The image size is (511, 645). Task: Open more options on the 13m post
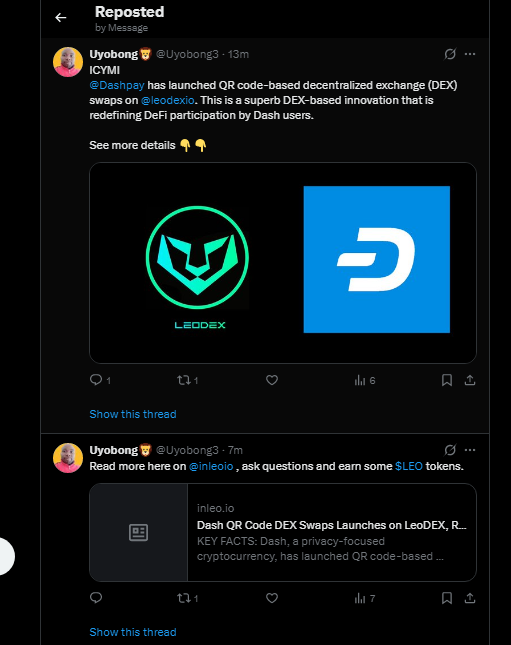[470, 54]
